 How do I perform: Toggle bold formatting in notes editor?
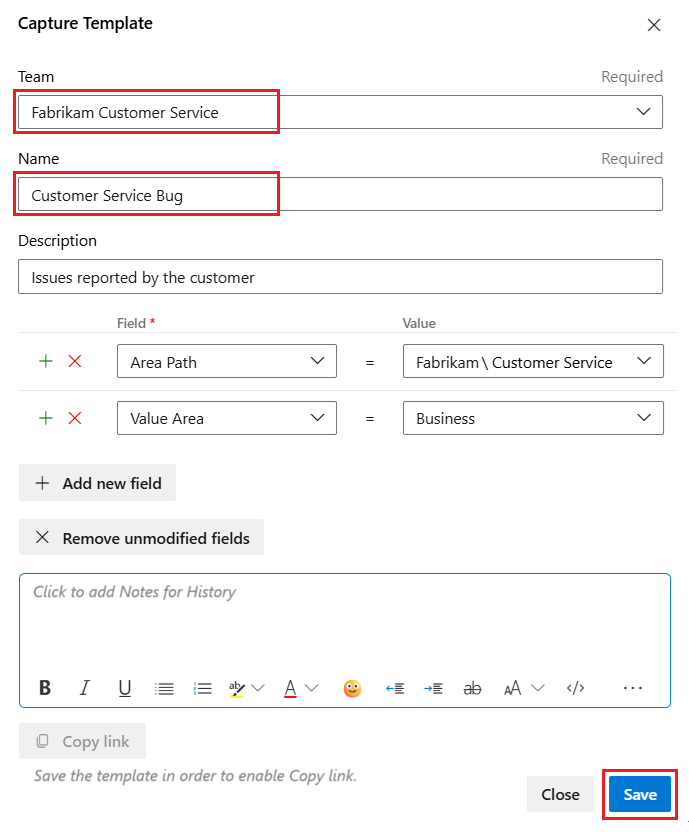click(44, 688)
